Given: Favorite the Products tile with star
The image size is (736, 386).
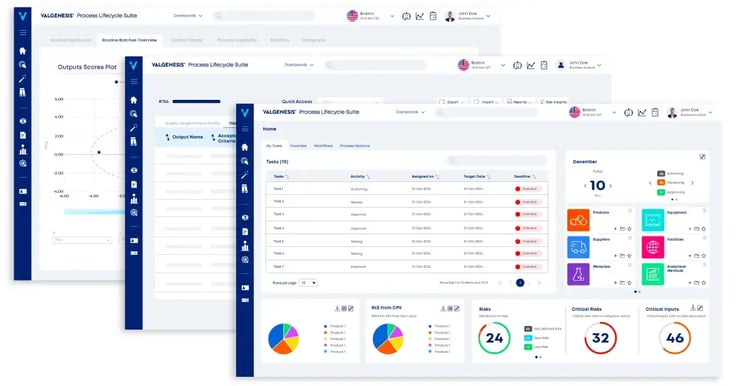Looking at the screenshot, I should tap(629, 229).
